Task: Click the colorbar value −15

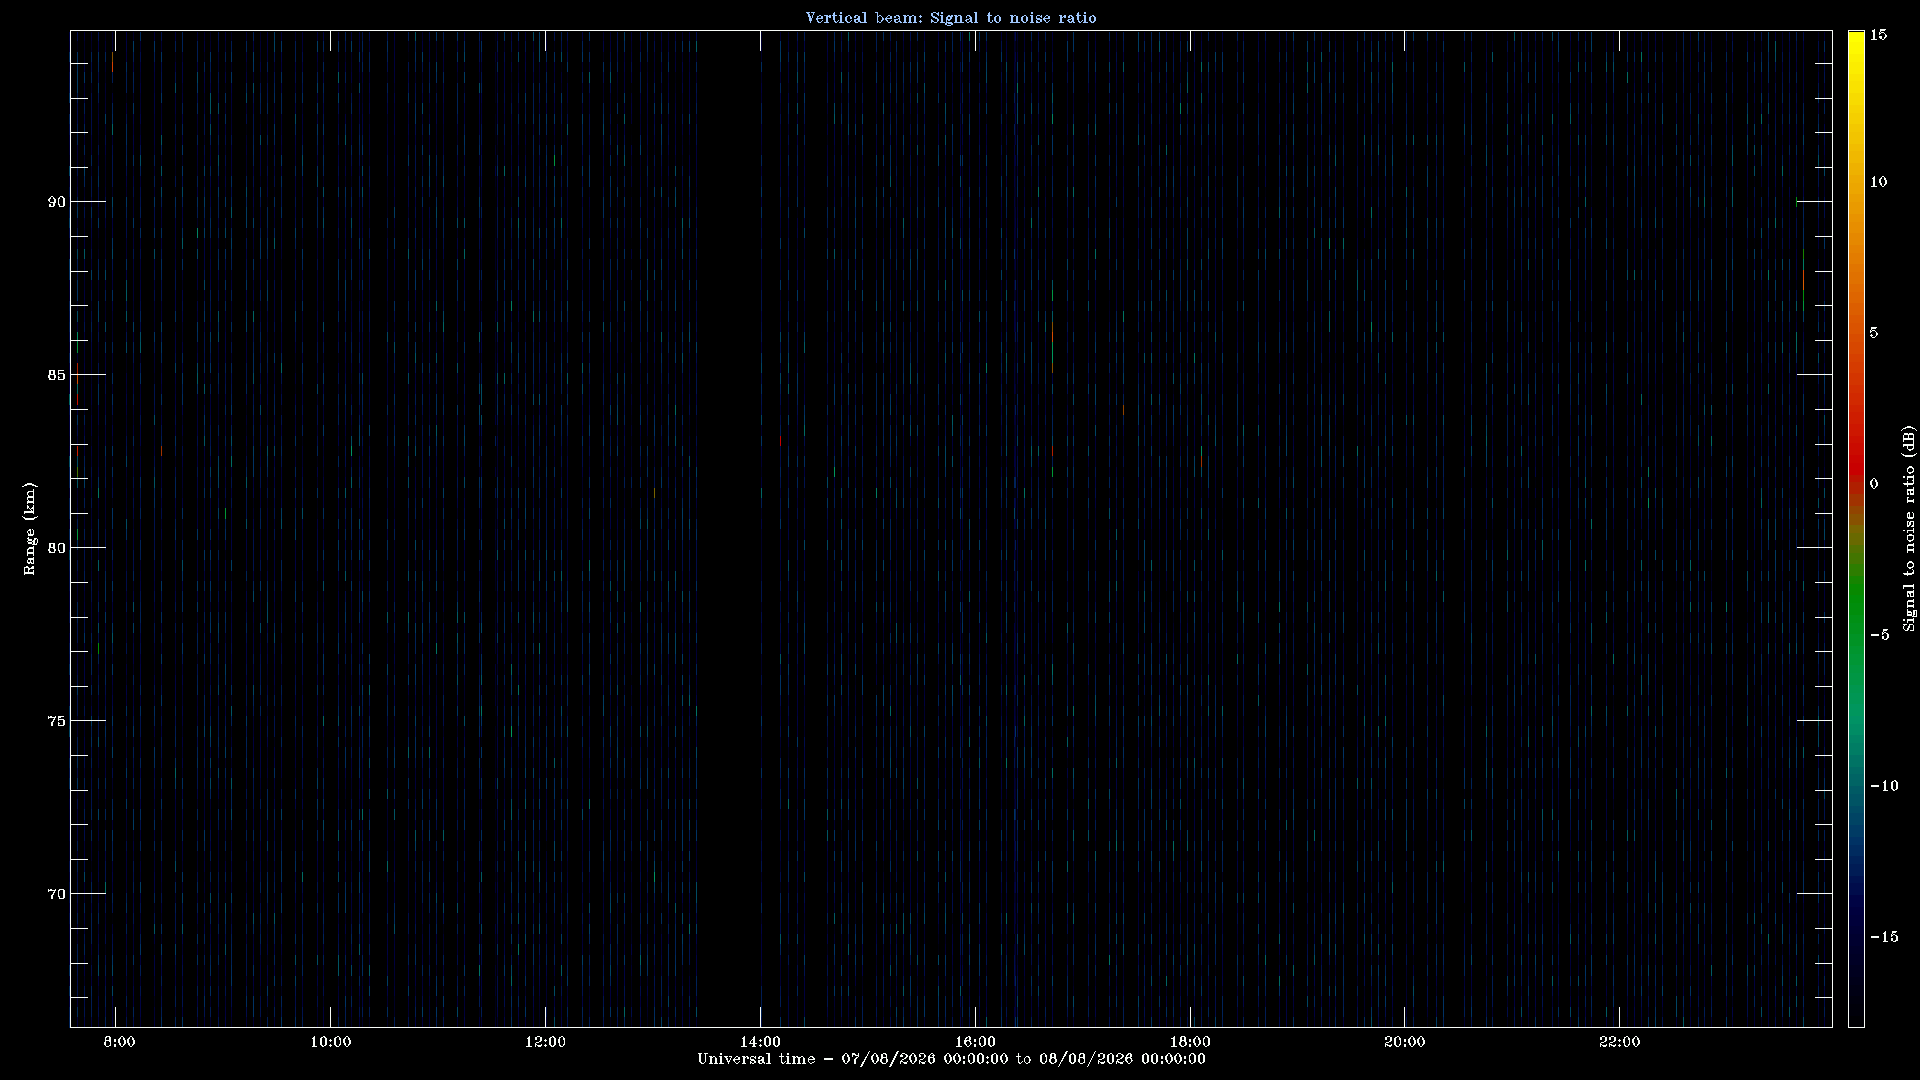Action: point(1884,937)
